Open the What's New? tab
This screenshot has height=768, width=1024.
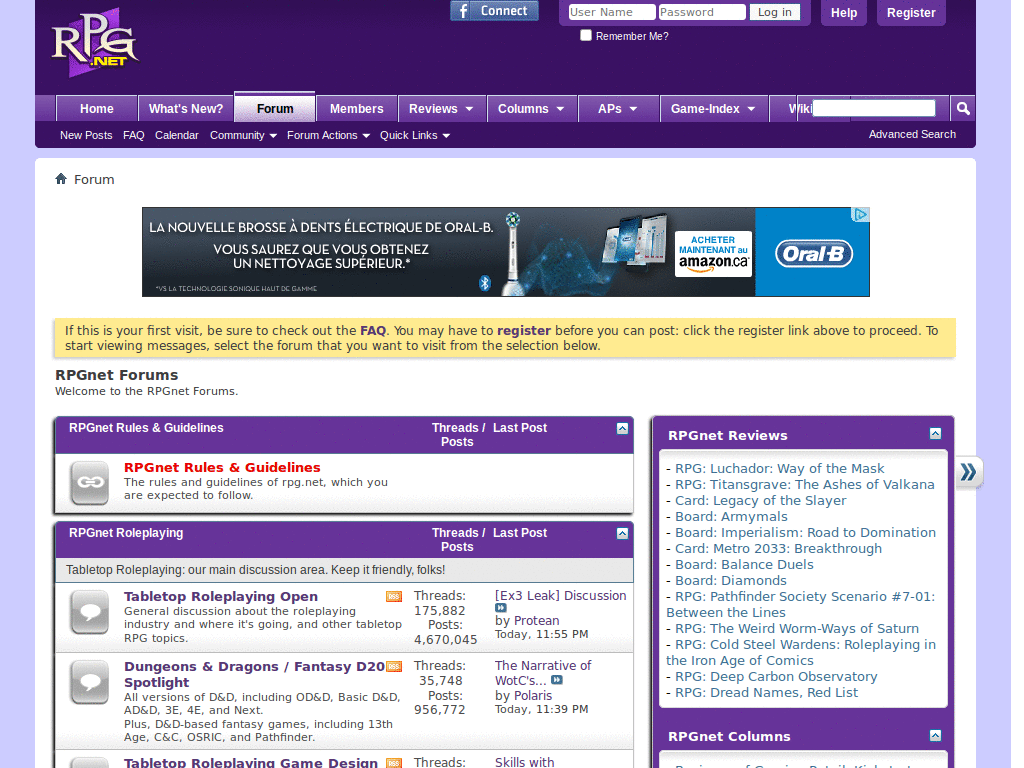point(186,108)
